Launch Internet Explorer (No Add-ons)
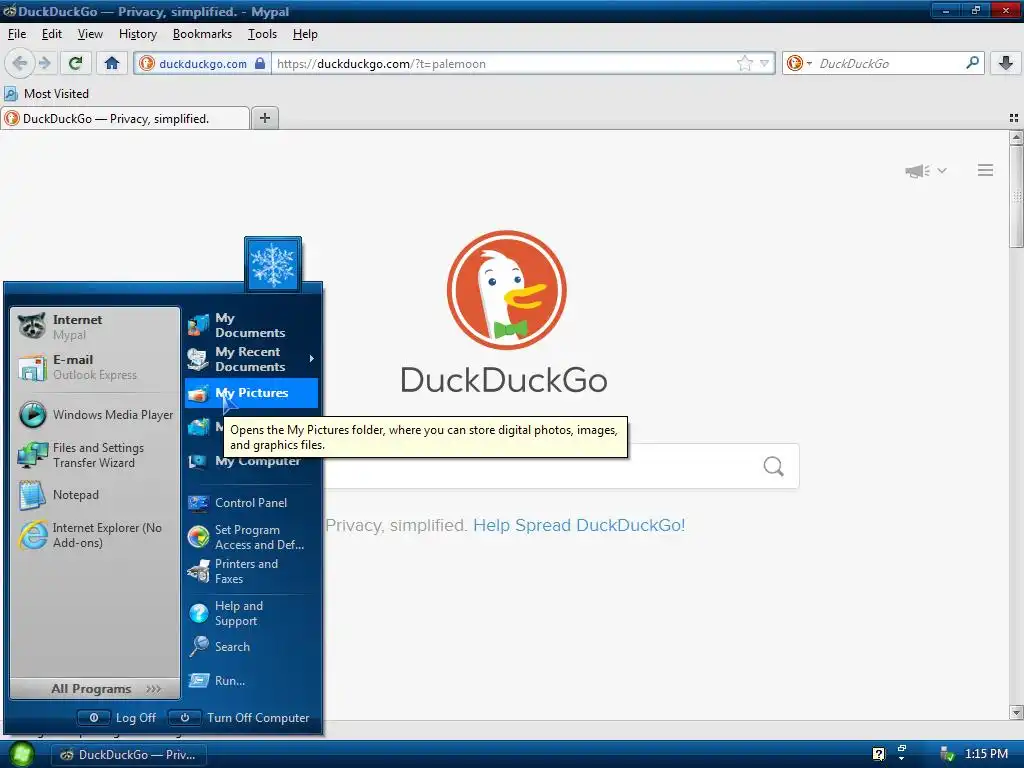 click(95, 535)
